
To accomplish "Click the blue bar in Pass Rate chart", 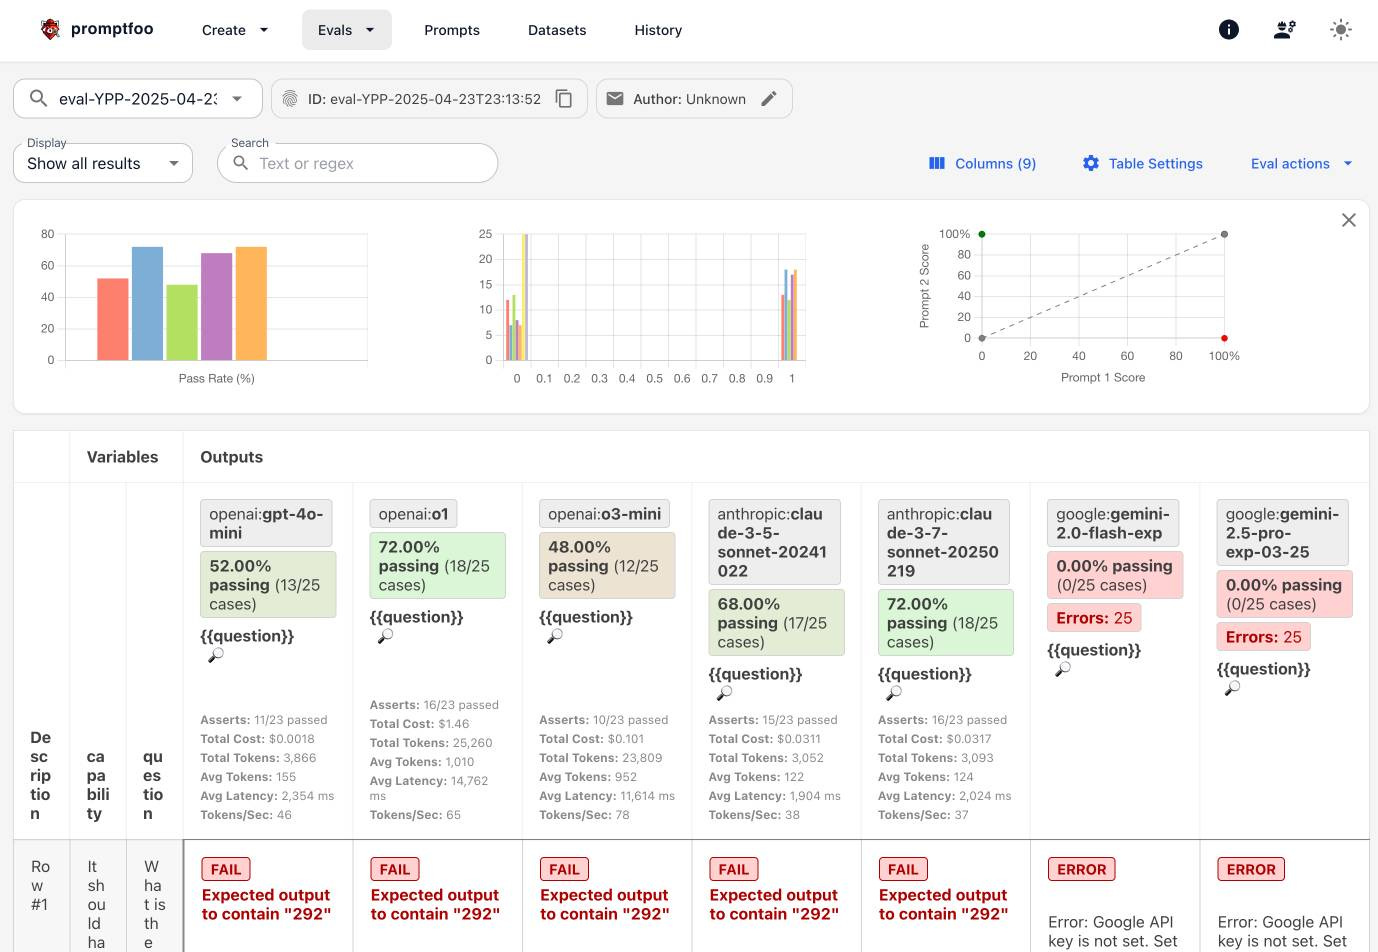I will pos(147,303).
